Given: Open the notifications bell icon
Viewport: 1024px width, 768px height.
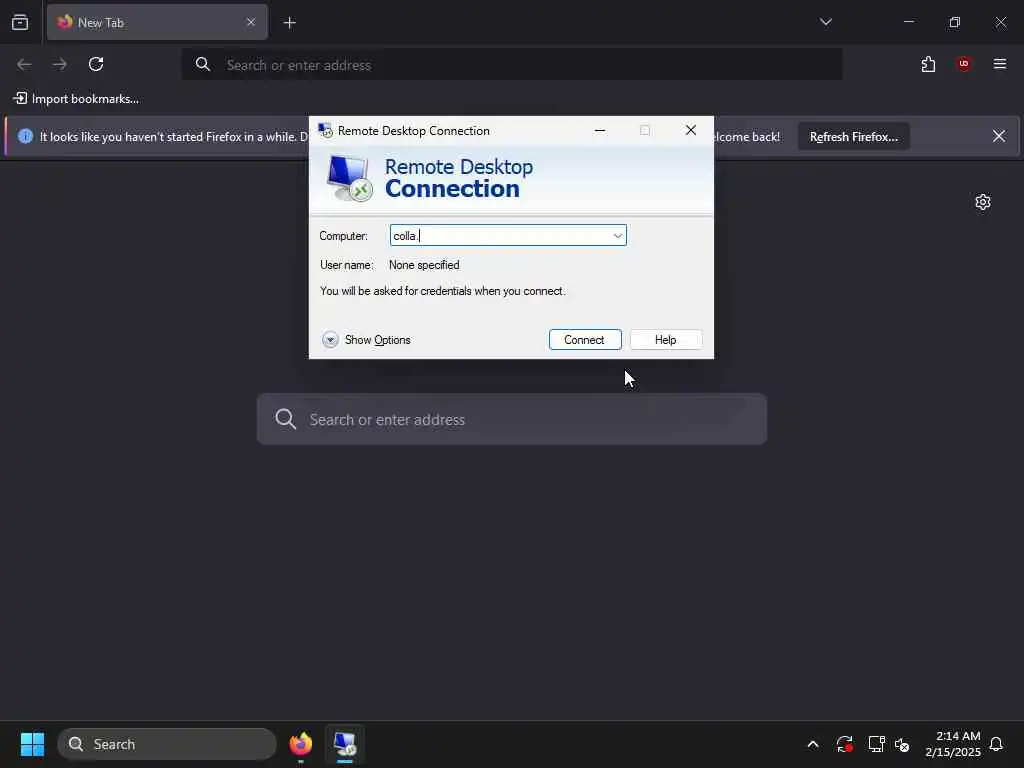Looking at the screenshot, I should pos(996,744).
